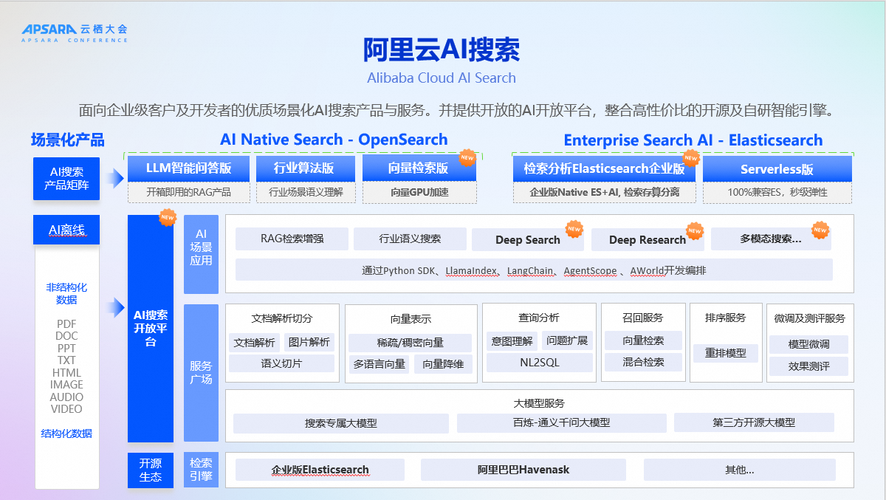Click the Deep Search item
Image resolution: width=886 pixels, height=500 pixels.
pyautogui.click(x=527, y=240)
